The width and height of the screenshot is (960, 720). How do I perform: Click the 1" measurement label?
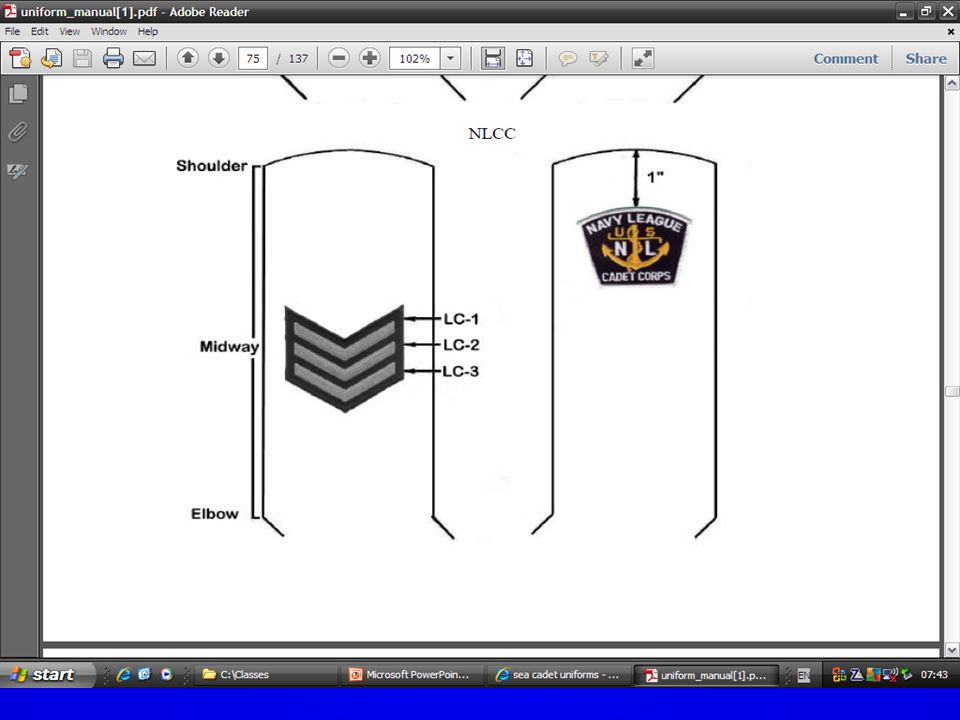(x=655, y=178)
